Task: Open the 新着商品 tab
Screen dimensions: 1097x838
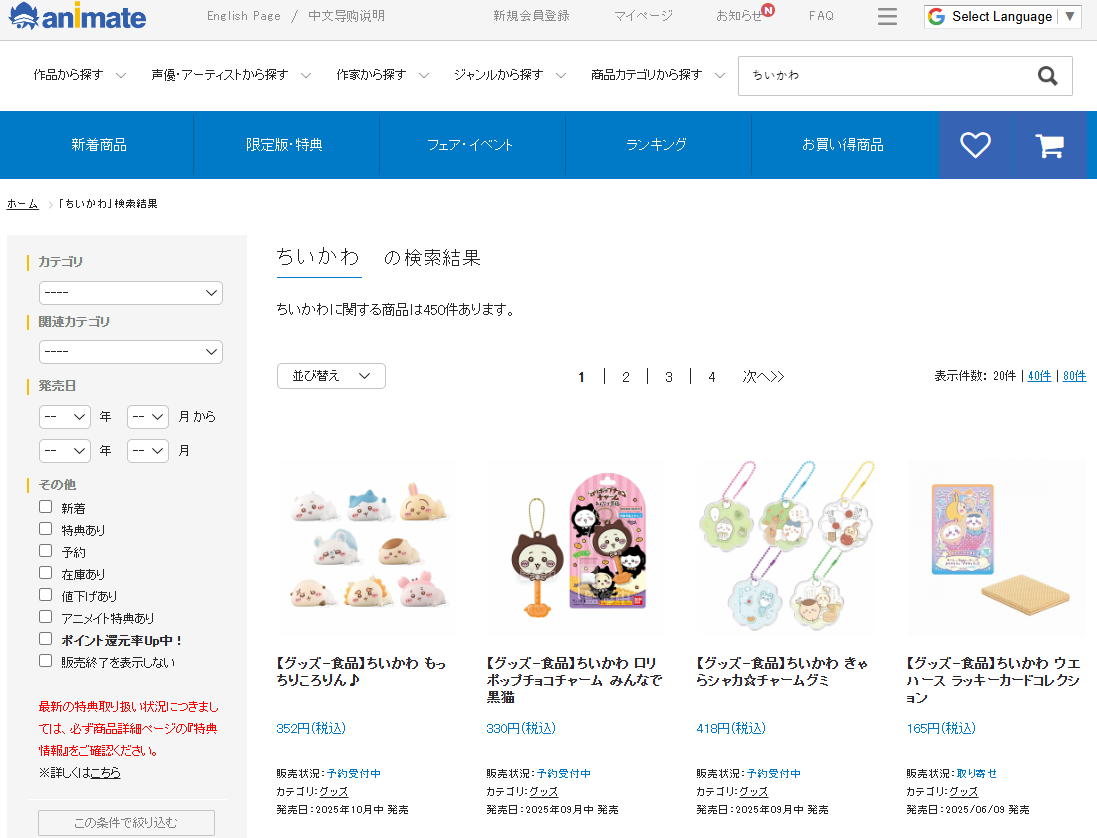Action: coord(99,145)
